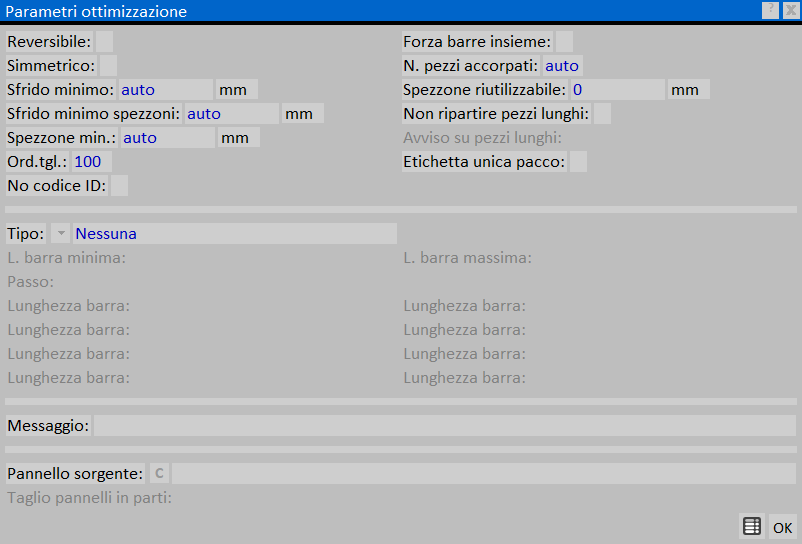Click the Simmetrico label
Image resolution: width=802 pixels, height=544 pixels.
(51, 65)
